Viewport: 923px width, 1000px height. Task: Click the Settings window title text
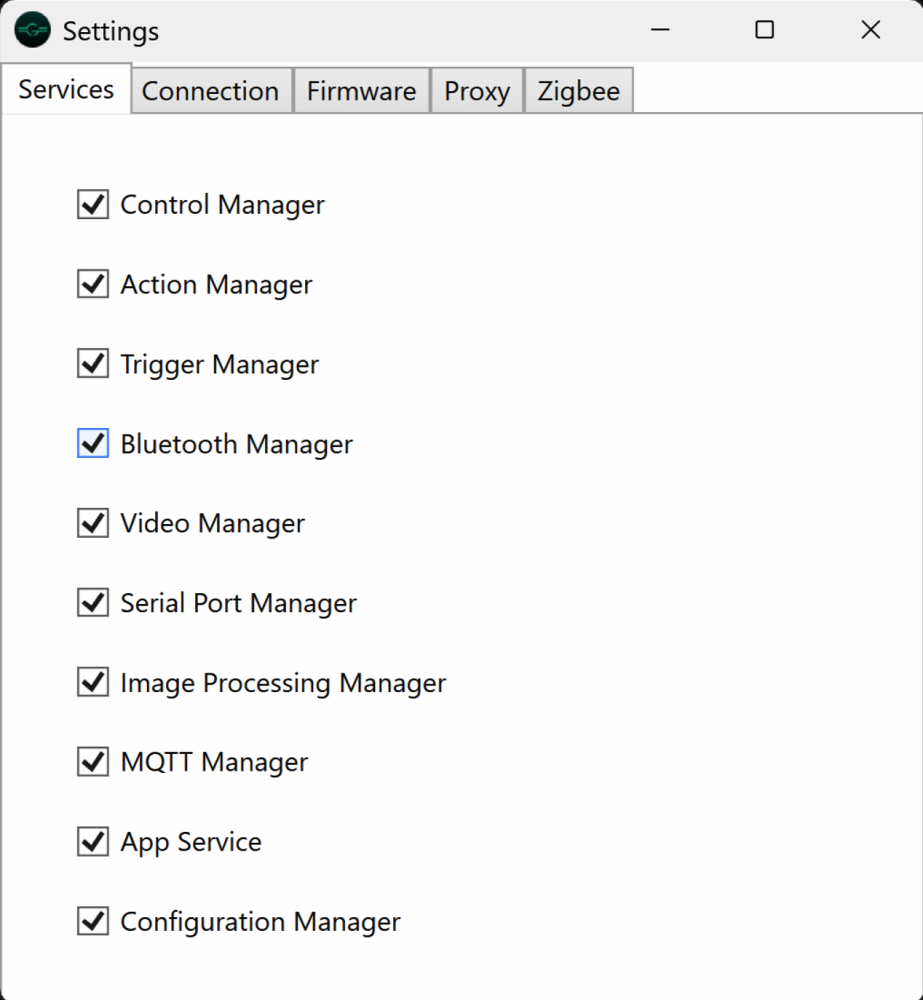pyautogui.click(x=111, y=31)
